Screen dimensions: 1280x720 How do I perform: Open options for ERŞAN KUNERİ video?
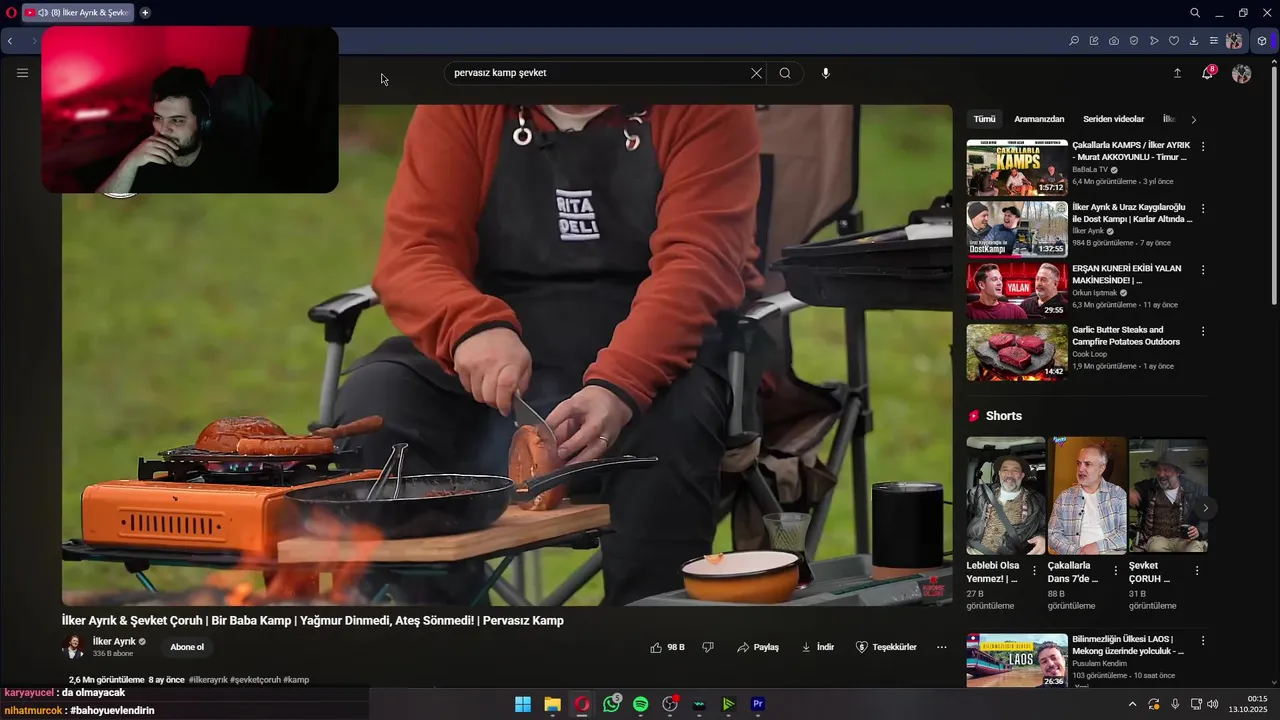click(x=1203, y=270)
